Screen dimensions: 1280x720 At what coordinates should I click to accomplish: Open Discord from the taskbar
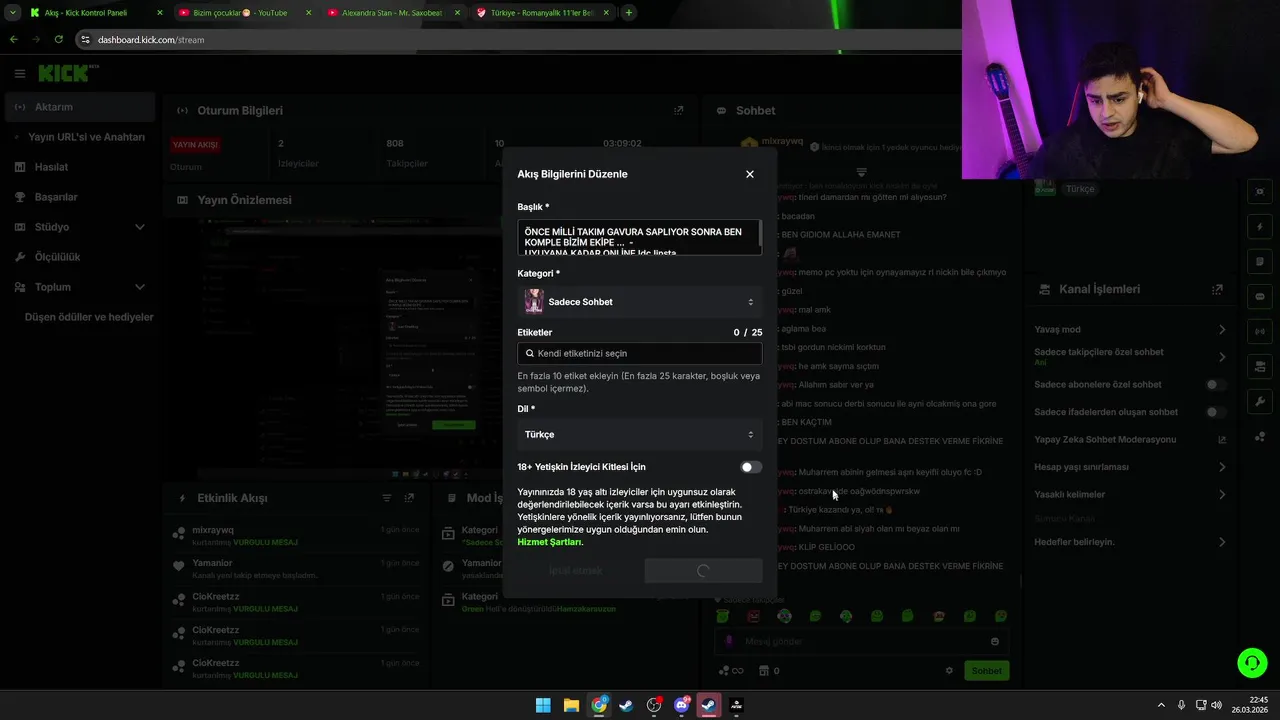coord(682,705)
